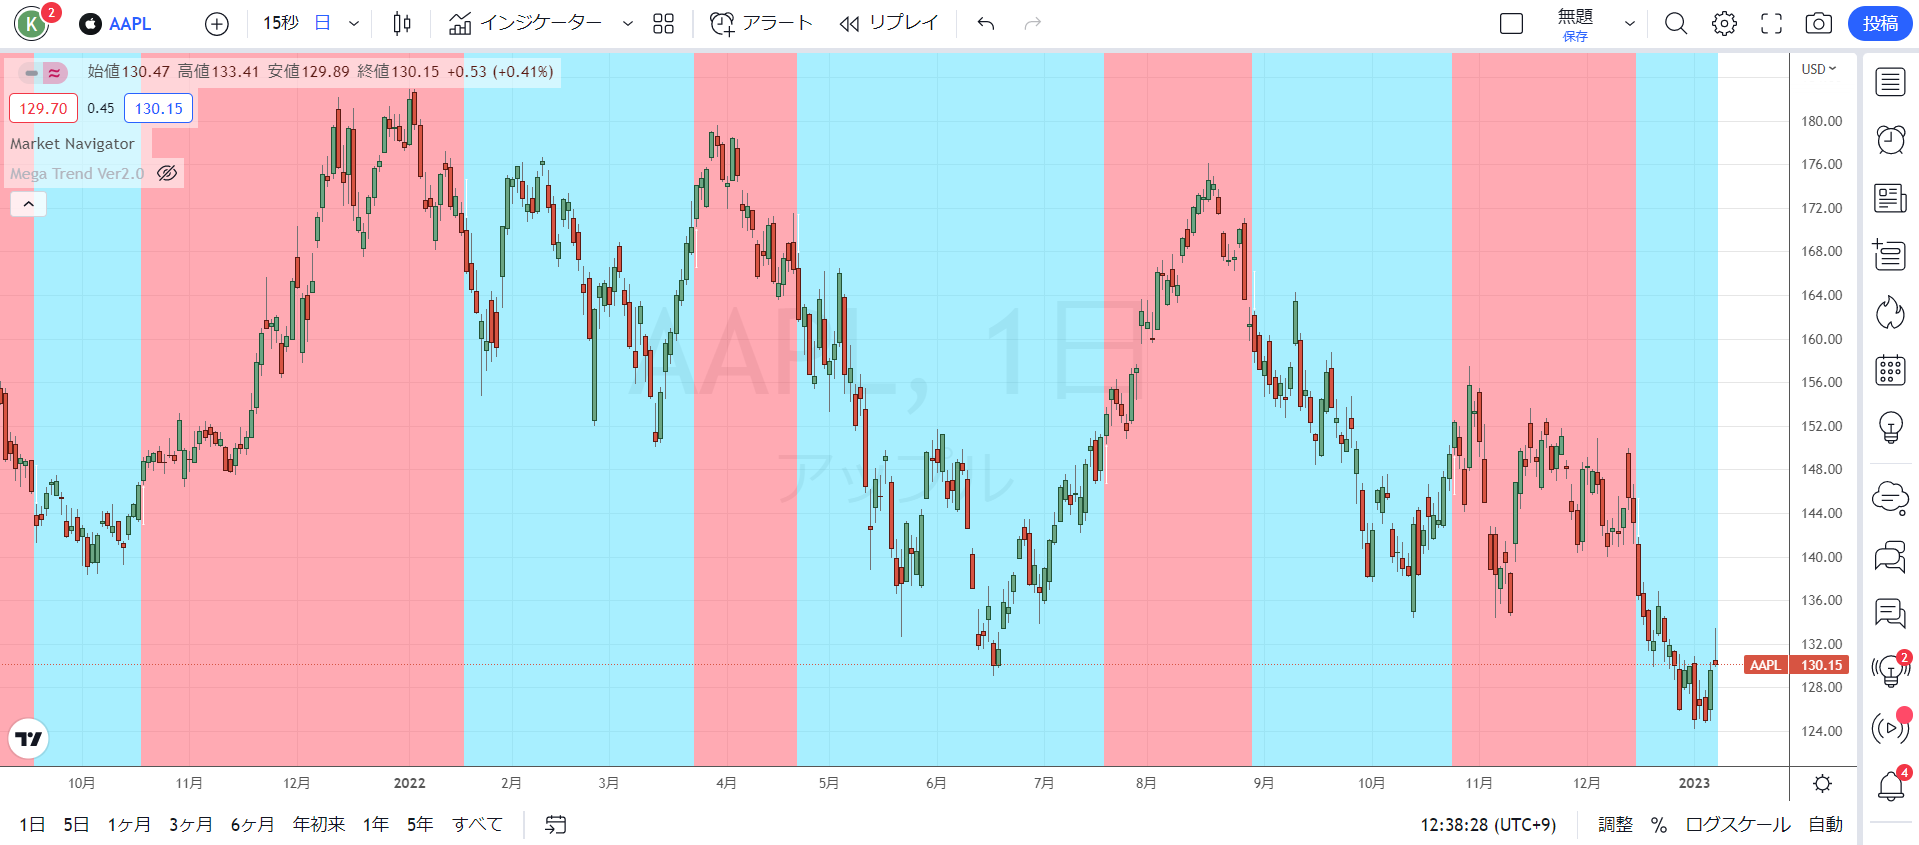Undo the last chart action
This screenshot has height=845, width=1919.
click(986, 24)
